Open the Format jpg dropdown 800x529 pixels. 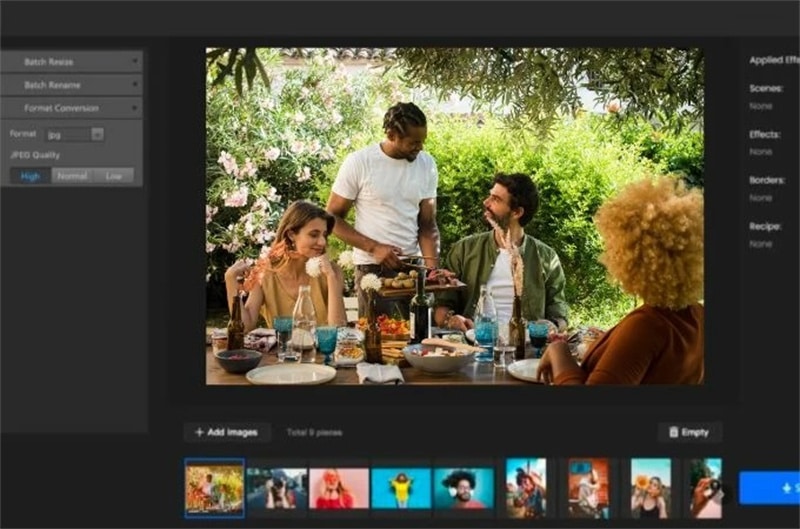(75, 134)
